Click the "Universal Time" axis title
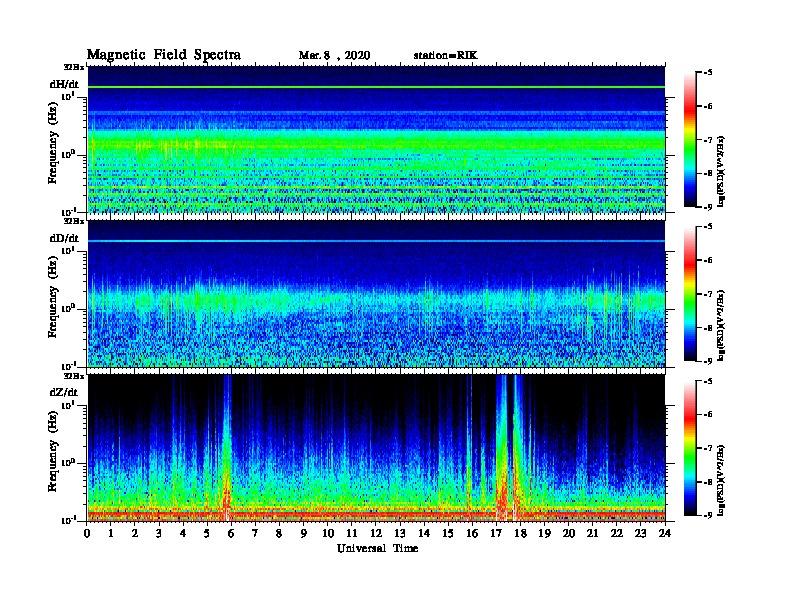 click(377, 548)
